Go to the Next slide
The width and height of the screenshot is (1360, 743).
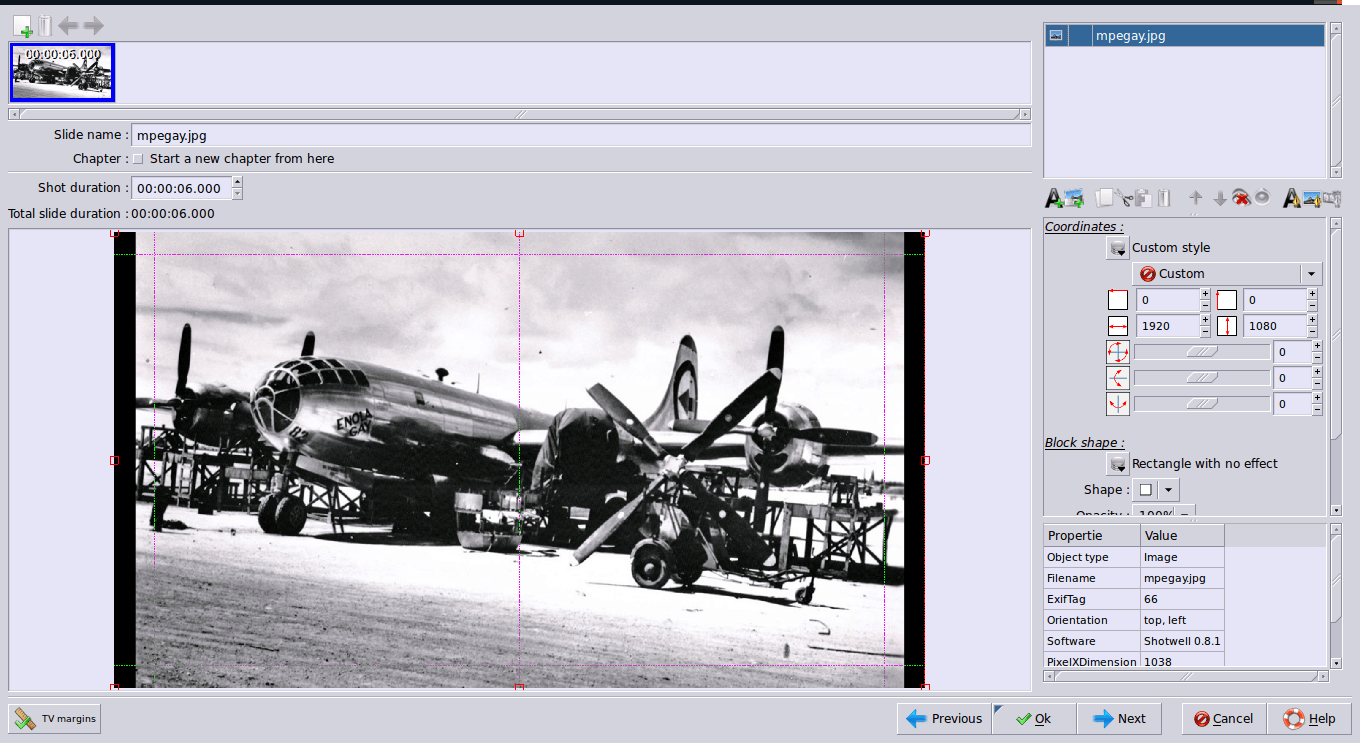1120,718
